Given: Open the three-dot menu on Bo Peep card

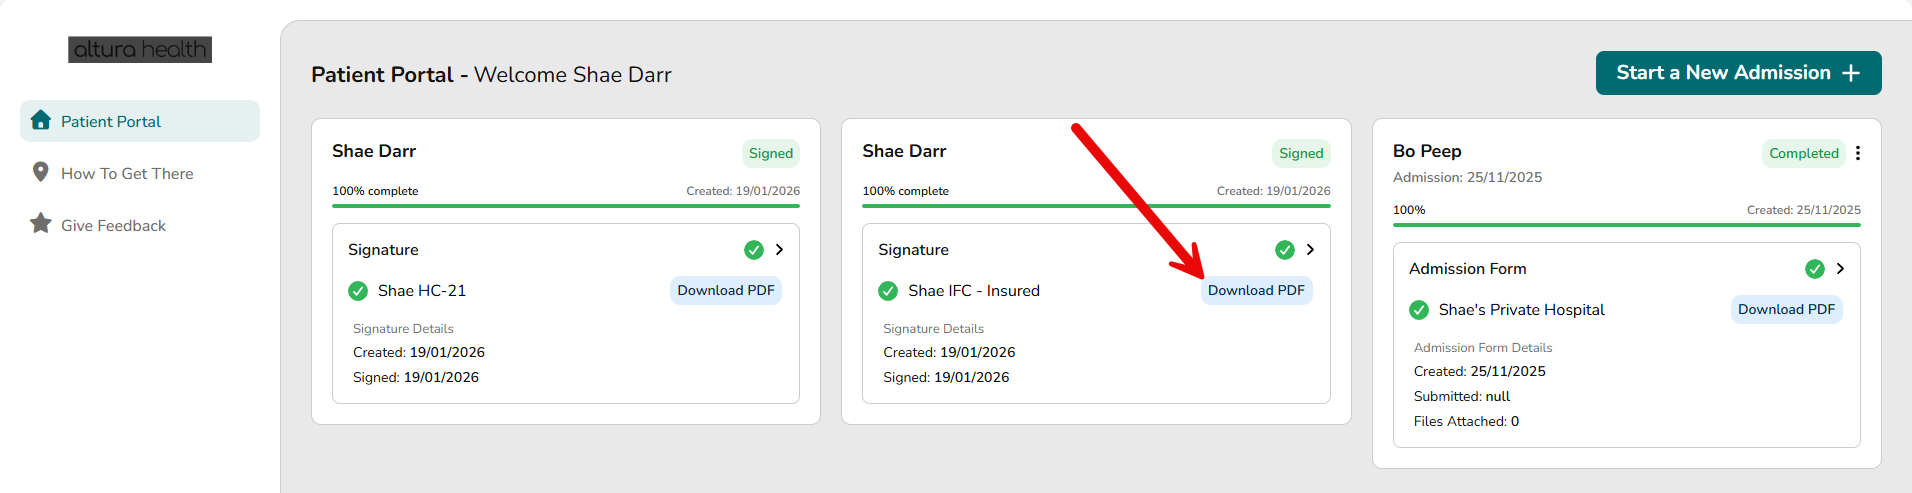Looking at the screenshot, I should [1858, 153].
